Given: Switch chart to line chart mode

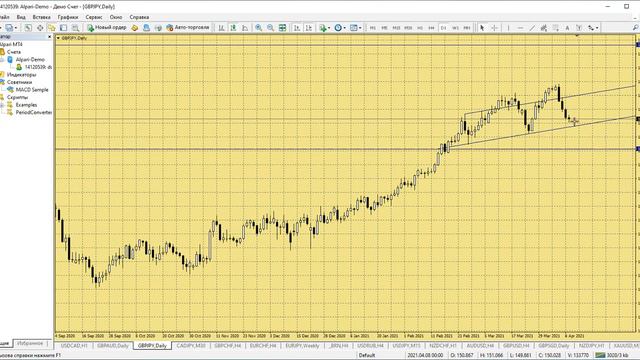Looking at the screenshot, I should 245,28.
